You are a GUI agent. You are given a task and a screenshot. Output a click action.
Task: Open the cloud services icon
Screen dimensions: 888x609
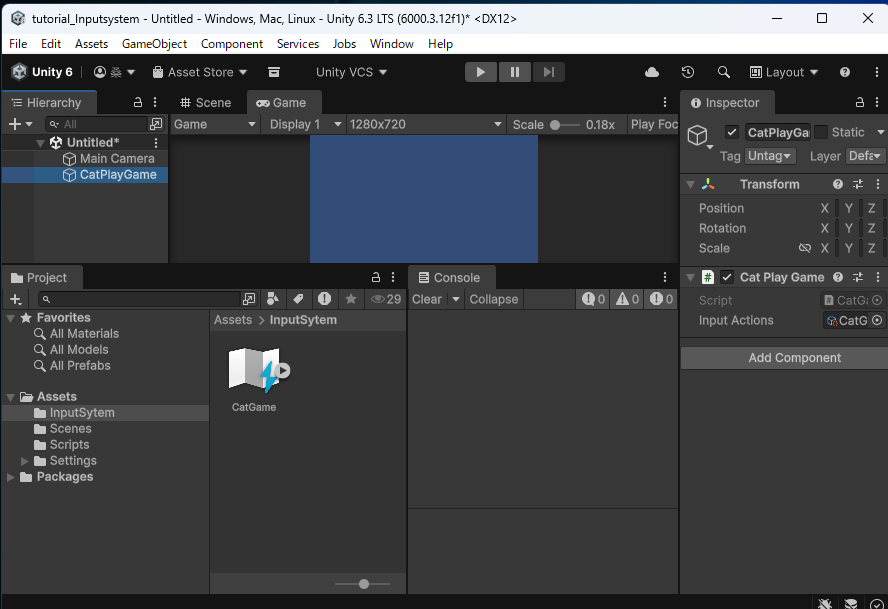(652, 72)
